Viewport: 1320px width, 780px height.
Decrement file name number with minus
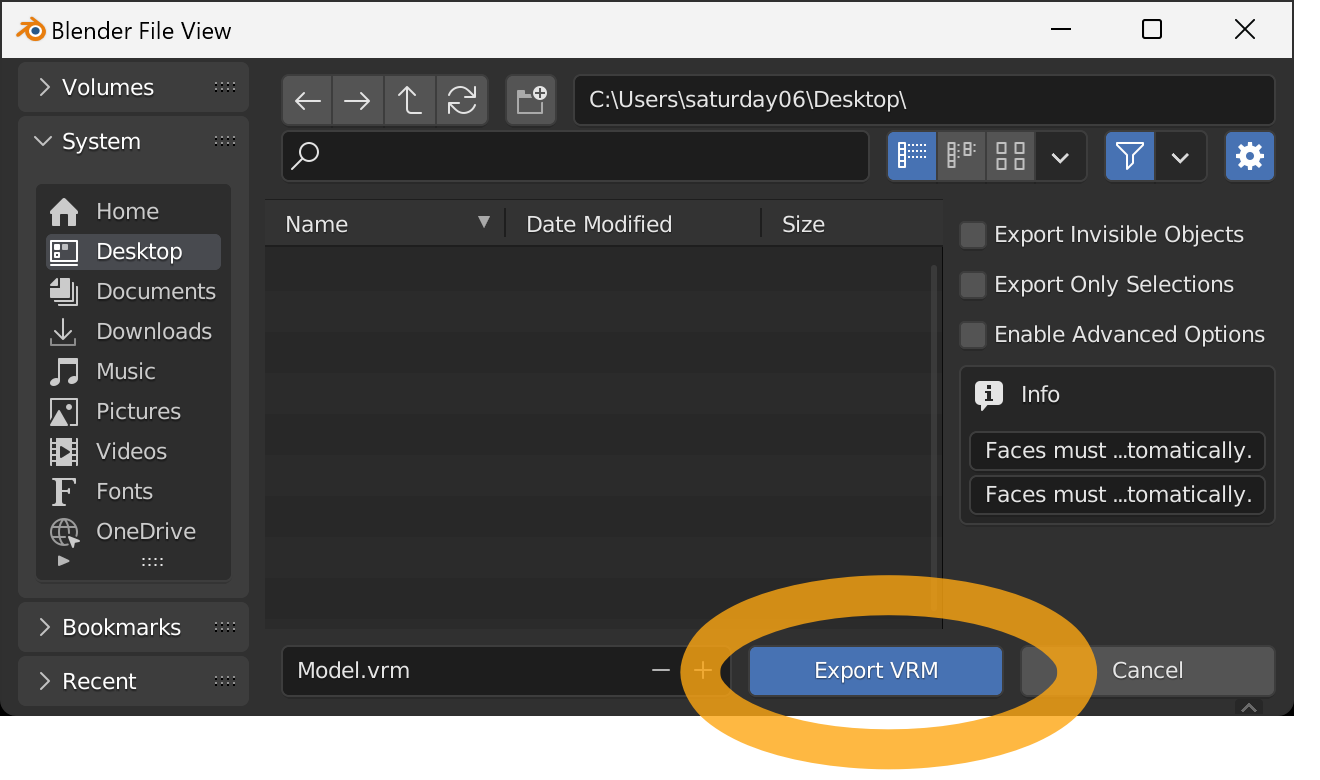click(x=660, y=670)
